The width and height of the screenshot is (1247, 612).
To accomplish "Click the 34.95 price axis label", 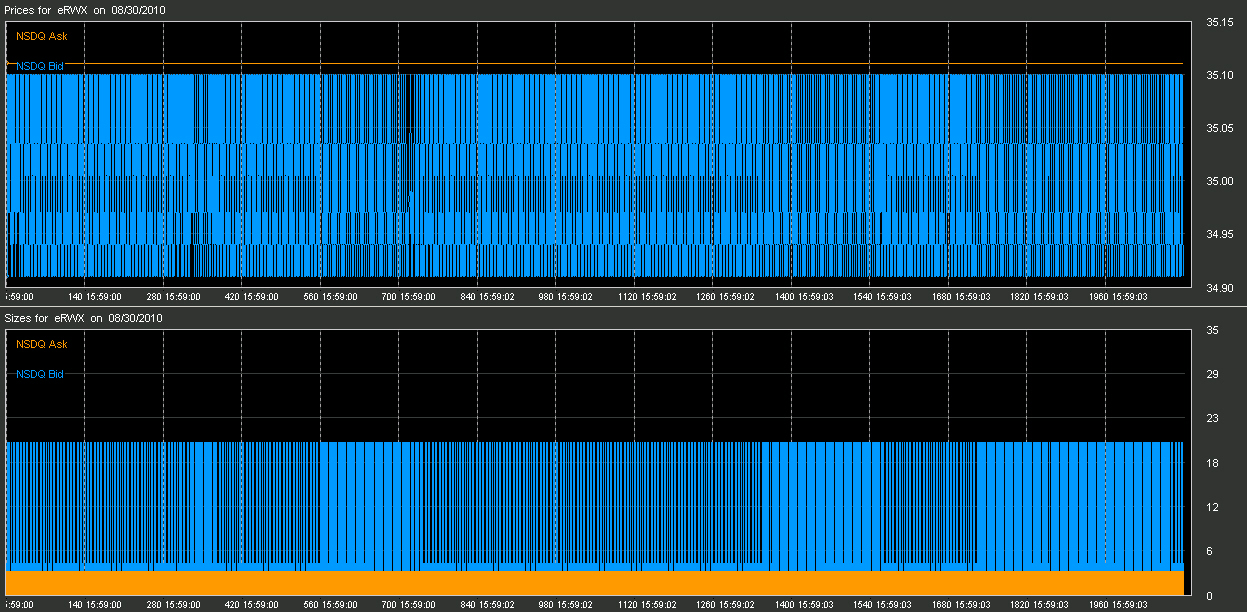I will [x=1221, y=234].
